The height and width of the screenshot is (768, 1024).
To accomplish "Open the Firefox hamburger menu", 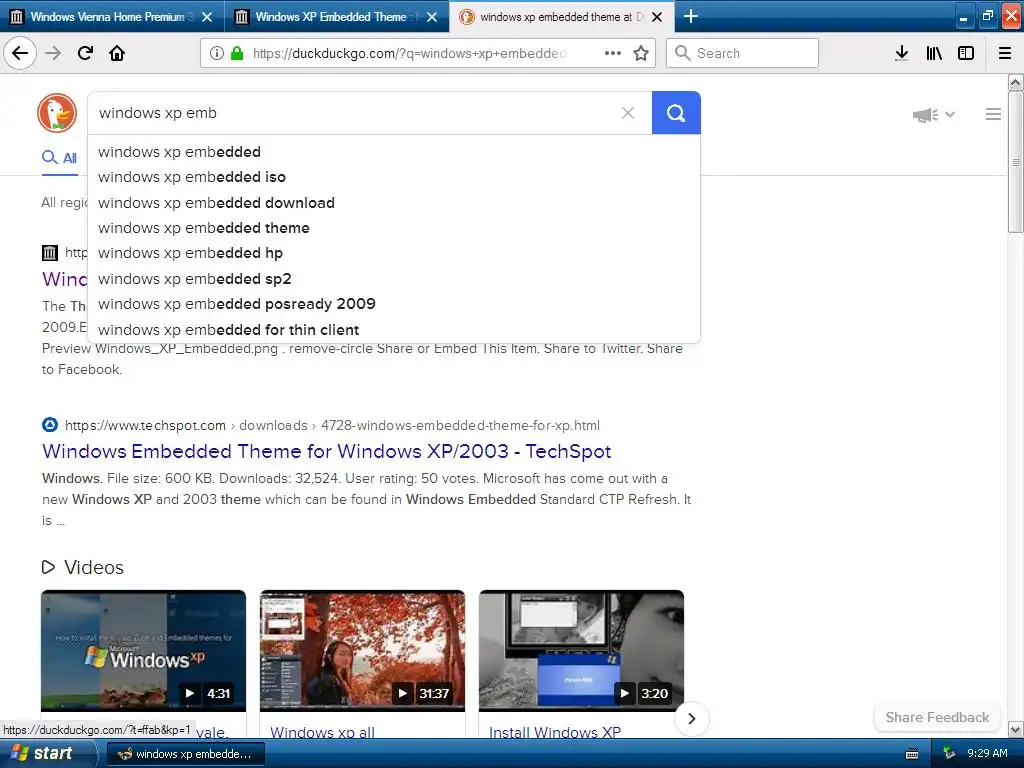I will 1005,53.
